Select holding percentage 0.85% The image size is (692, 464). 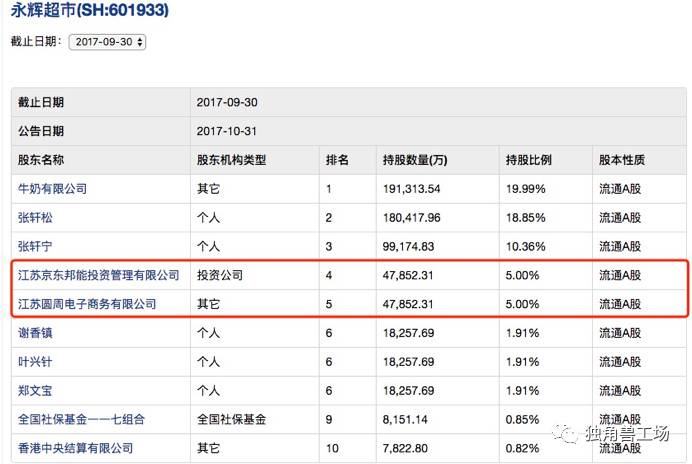(x=523, y=419)
